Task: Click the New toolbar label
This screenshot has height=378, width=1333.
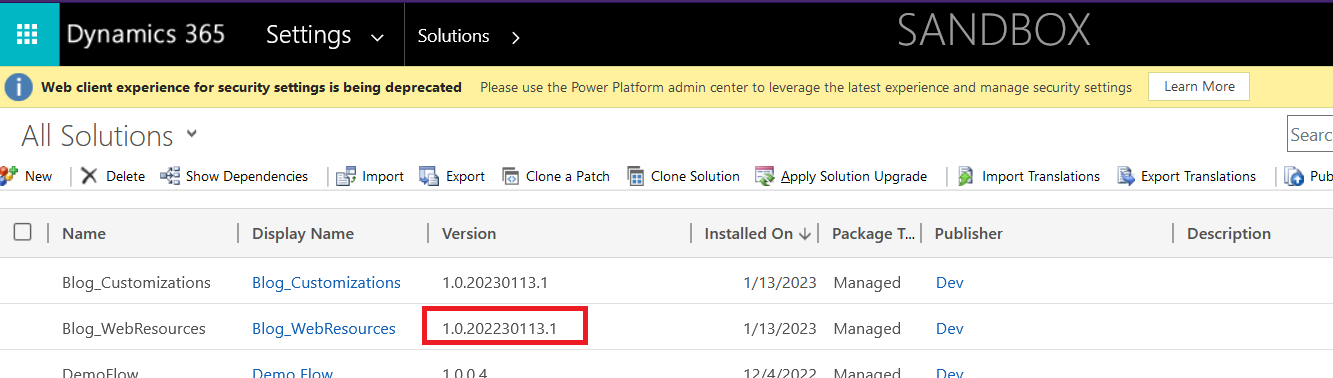Action: tap(39, 176)
